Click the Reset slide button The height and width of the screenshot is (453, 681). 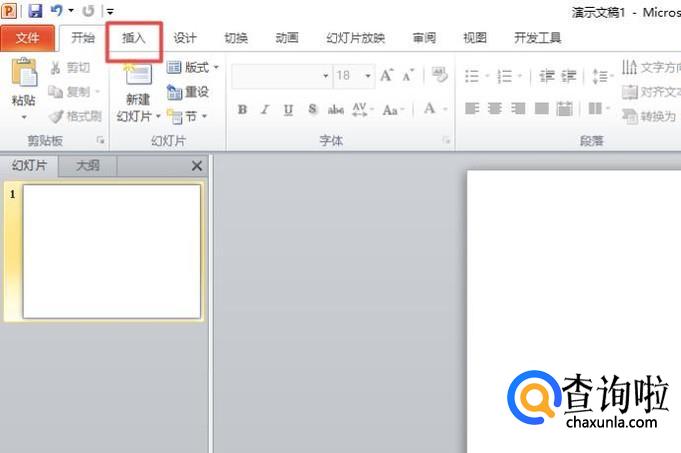pyautogui.click(x=188, y=92)
